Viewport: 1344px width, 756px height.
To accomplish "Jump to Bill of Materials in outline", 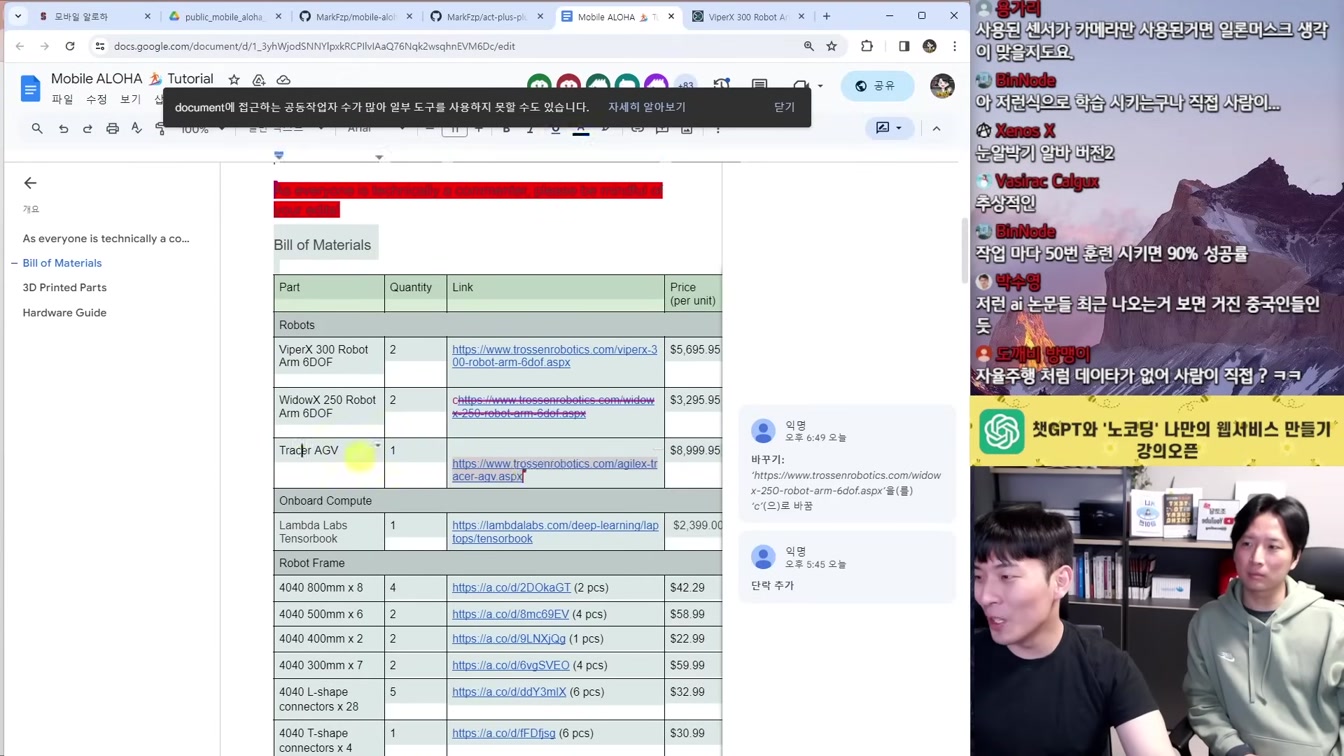I will click(x=62, y=263).
